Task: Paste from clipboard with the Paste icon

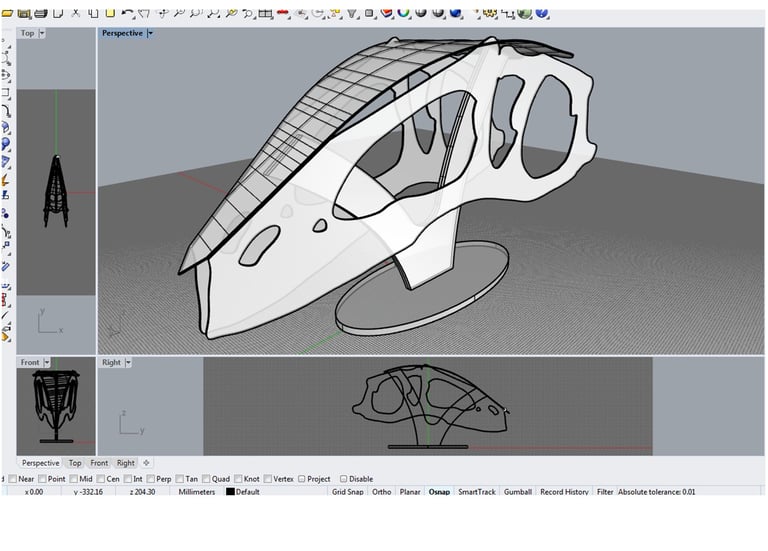Action: coord(110,13)
